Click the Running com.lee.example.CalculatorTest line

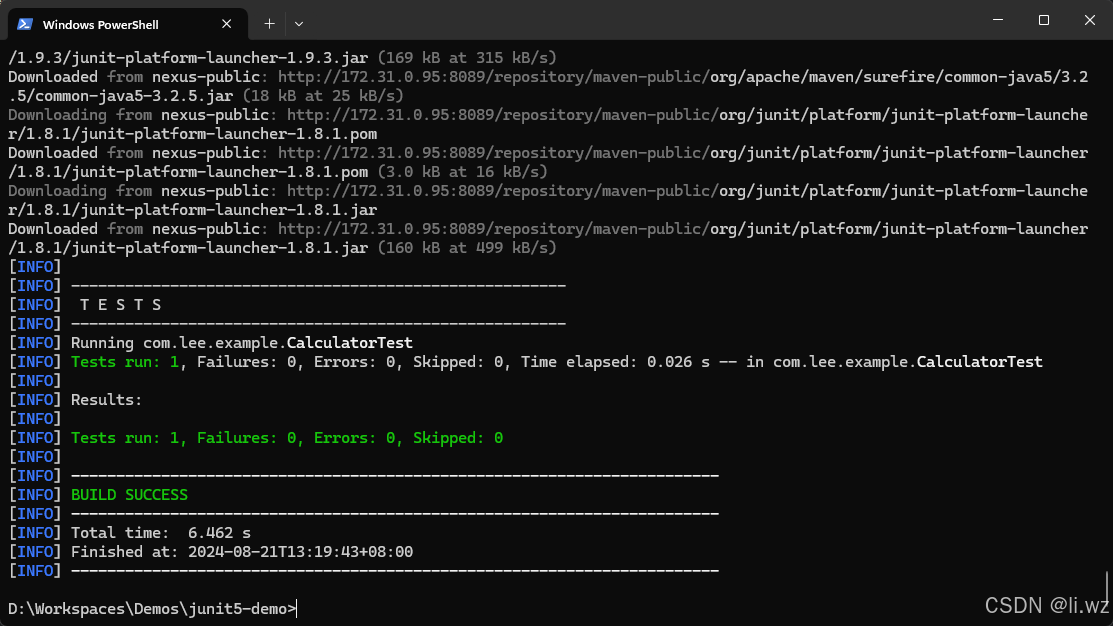pyautogui.click(x=241, y=343)
